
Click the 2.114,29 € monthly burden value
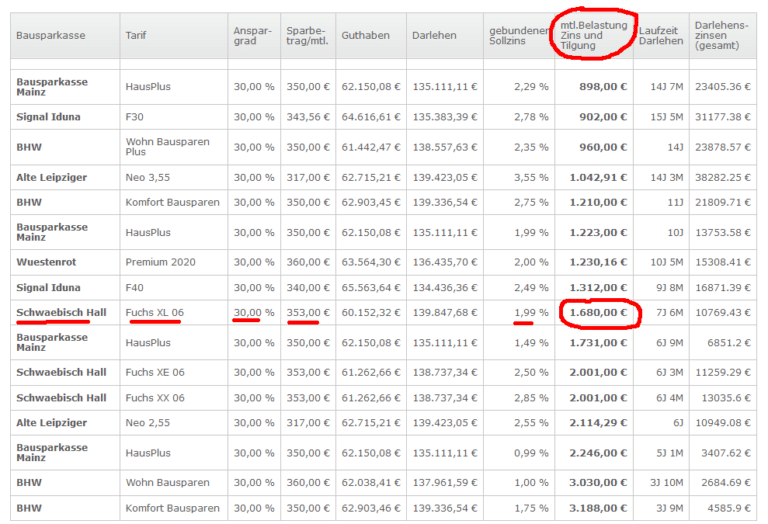[x=598, y=423]
